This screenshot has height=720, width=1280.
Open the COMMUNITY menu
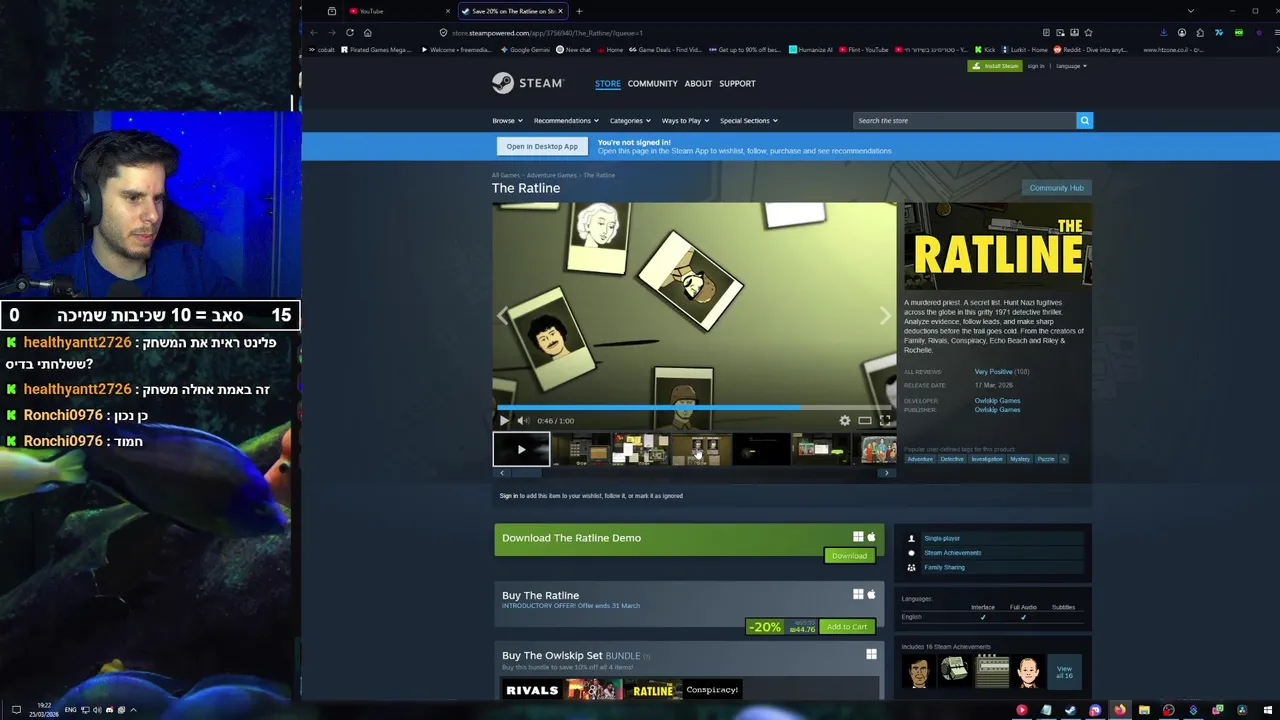pos(652,84)
